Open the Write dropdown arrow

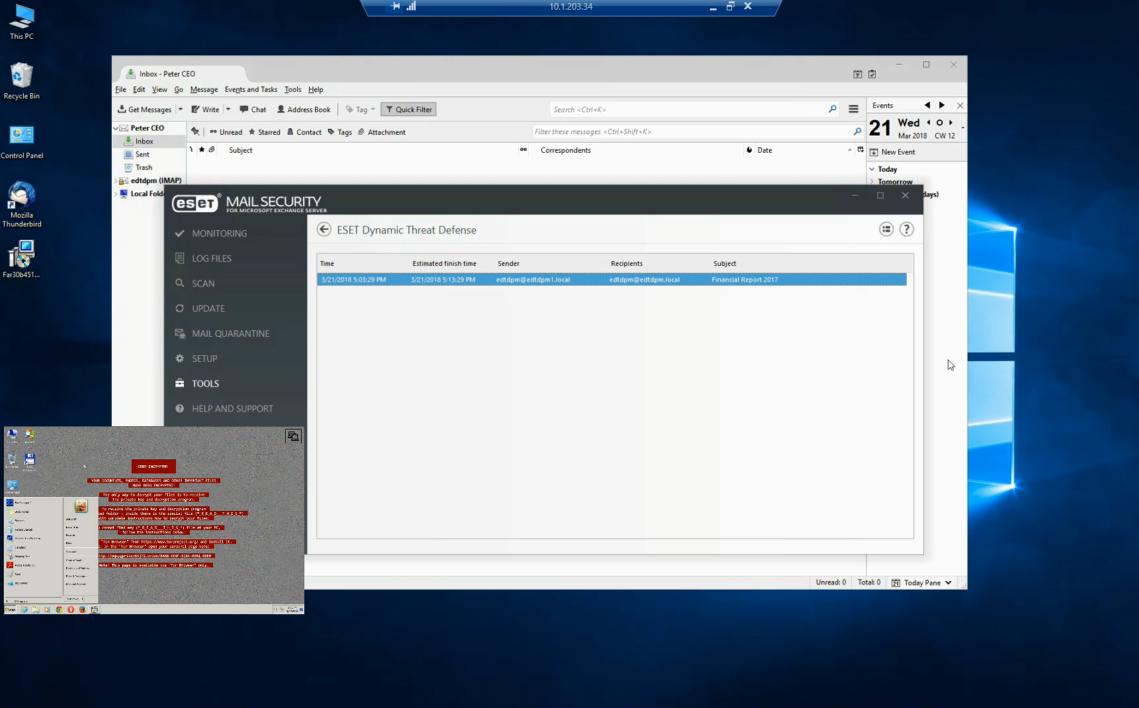[x=228, y=110]
